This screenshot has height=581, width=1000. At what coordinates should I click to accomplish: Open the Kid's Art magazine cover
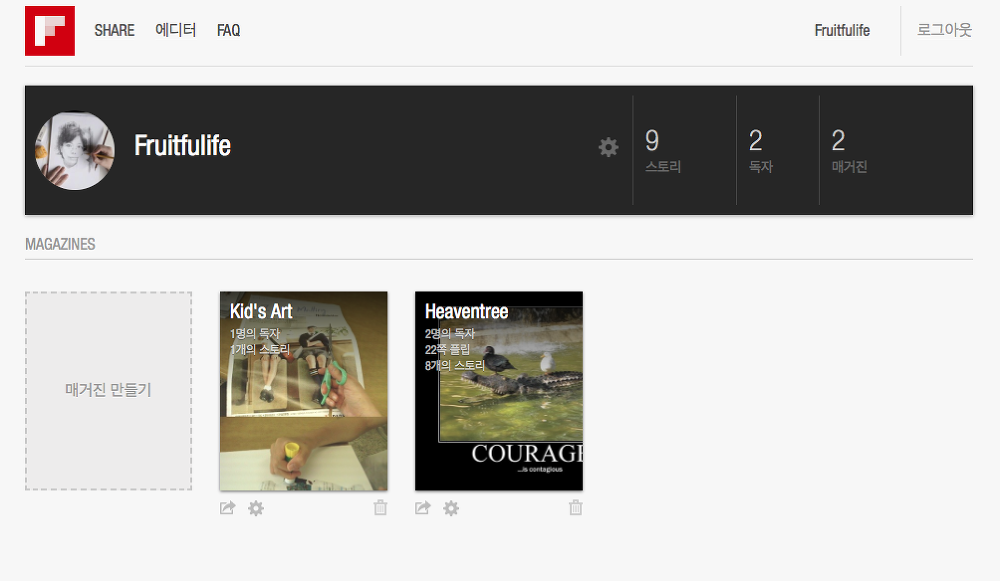coord(304,391)
